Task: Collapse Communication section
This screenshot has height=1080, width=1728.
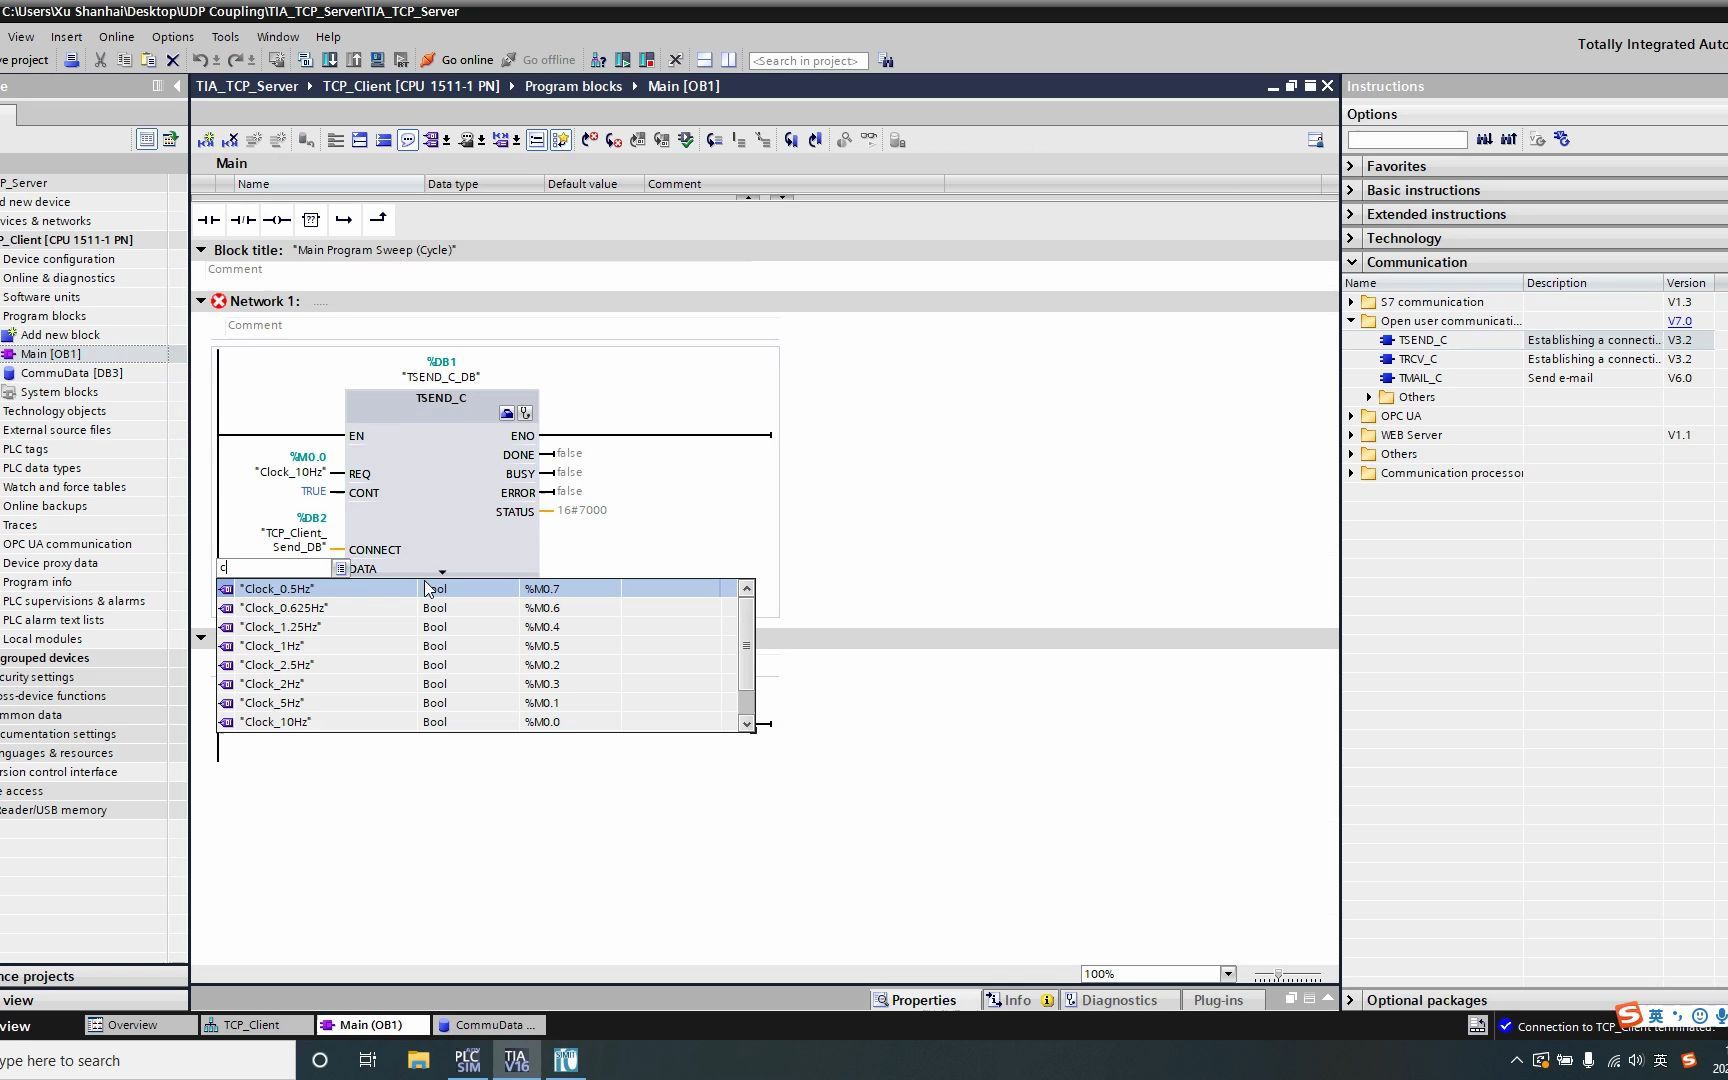Action: point(1352,262)
